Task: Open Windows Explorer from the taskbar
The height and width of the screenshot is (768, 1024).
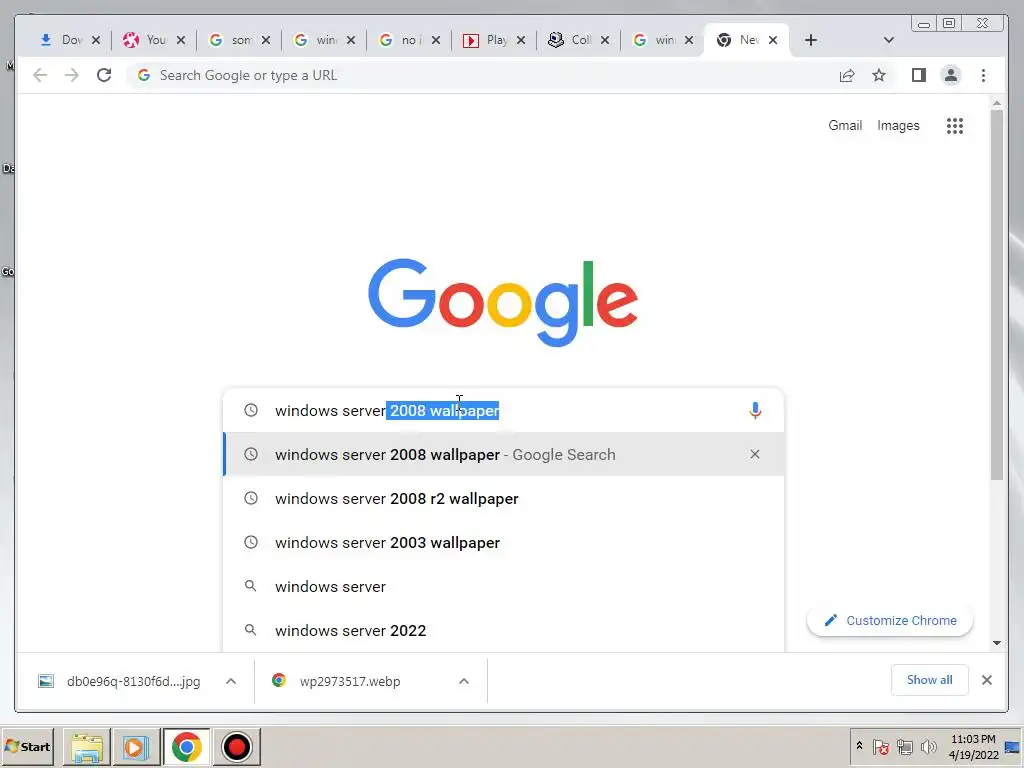Action: [87, 746]
